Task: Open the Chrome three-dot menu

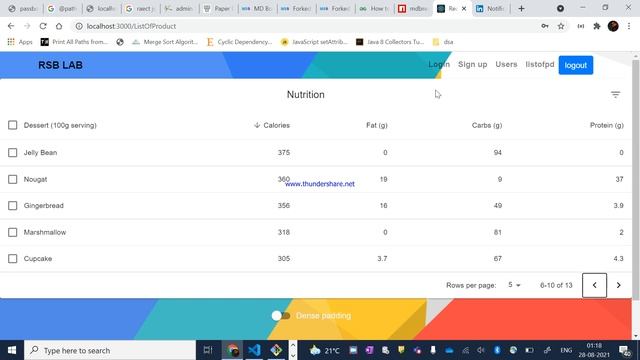Action: point(629,26)
